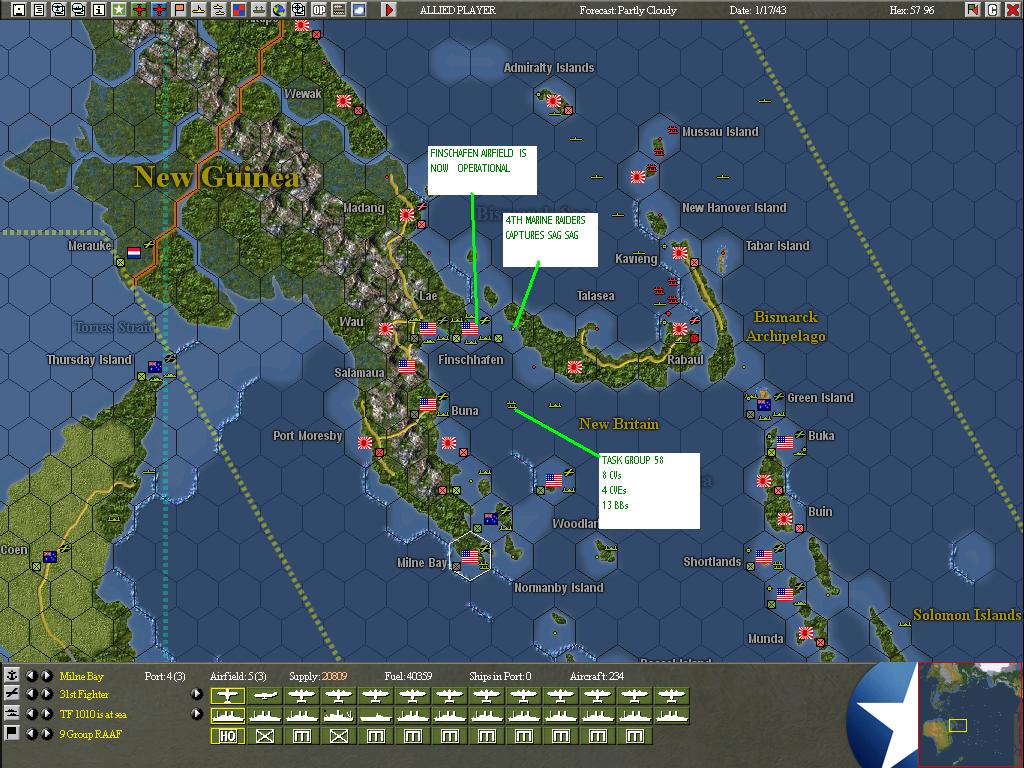The image size is (1024, 768).
Task: Click the red plane on green background icon
Action: point(139,9)
